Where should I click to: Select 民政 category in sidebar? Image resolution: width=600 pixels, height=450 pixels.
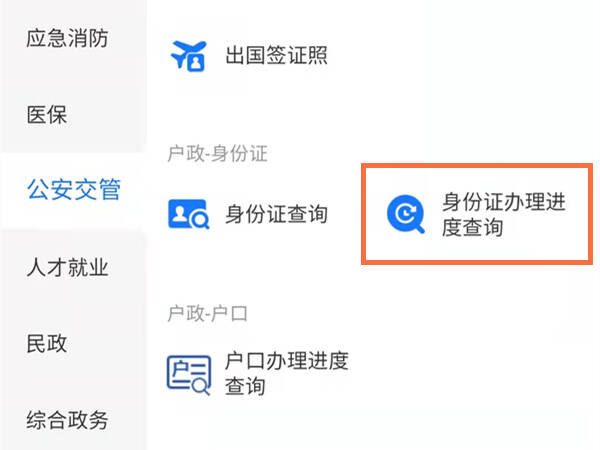(x=47, y=343)
